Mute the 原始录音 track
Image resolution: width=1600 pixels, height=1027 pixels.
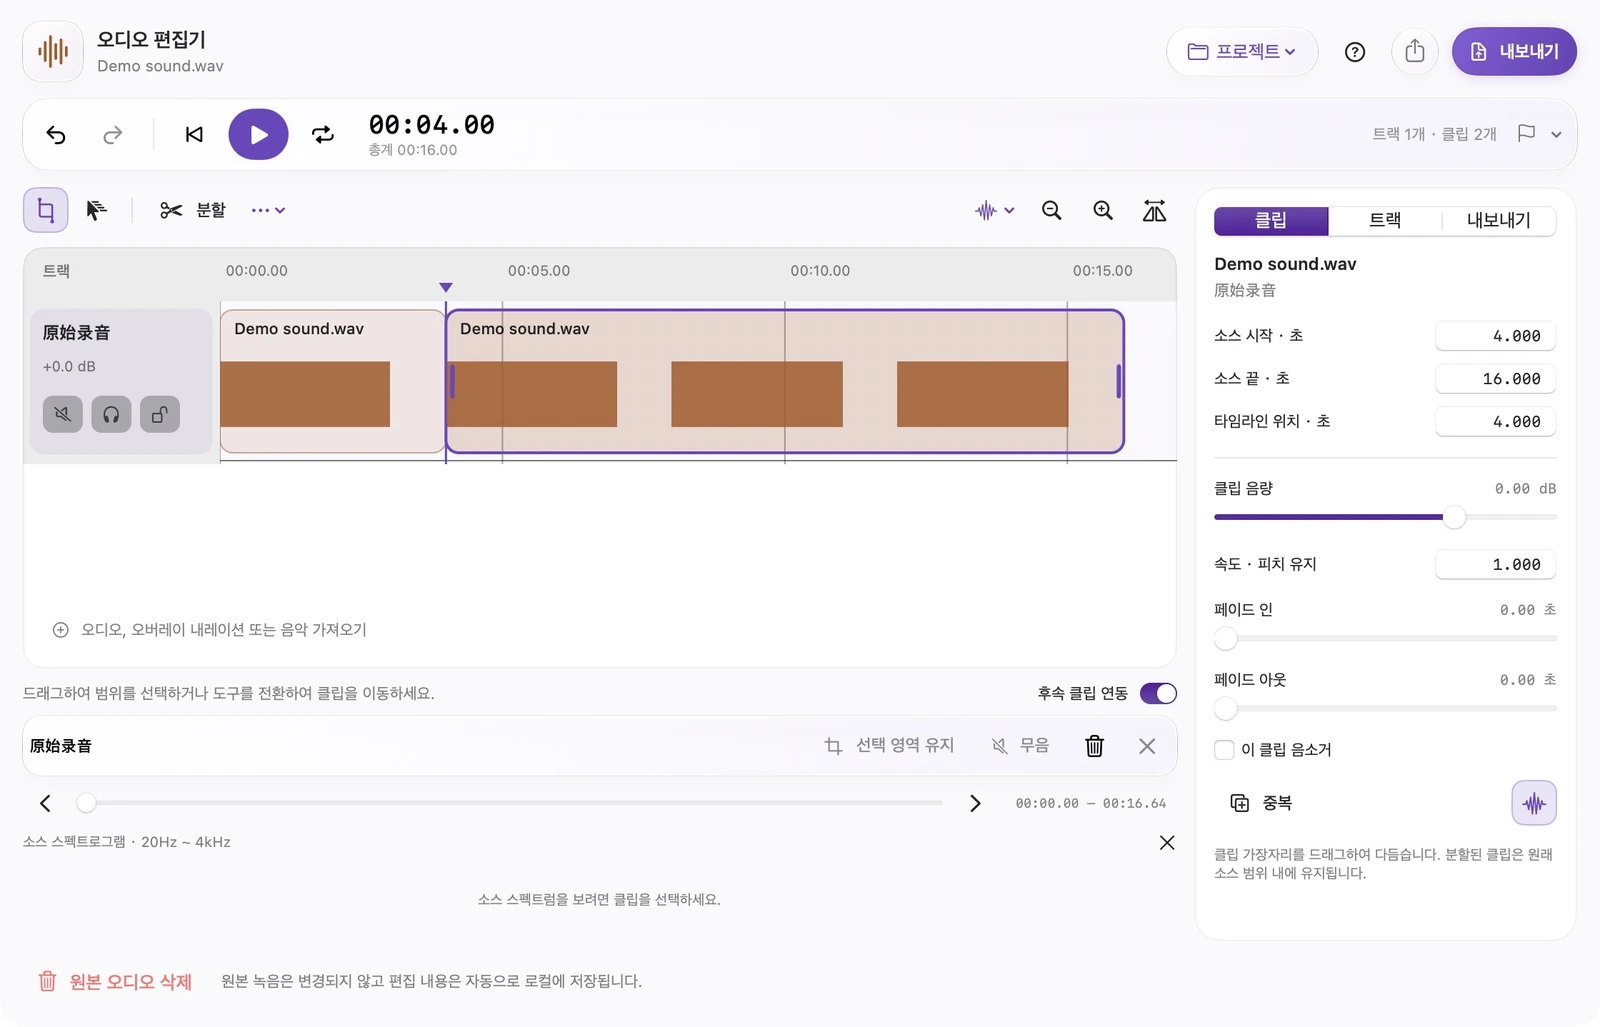tap(63, 414)
